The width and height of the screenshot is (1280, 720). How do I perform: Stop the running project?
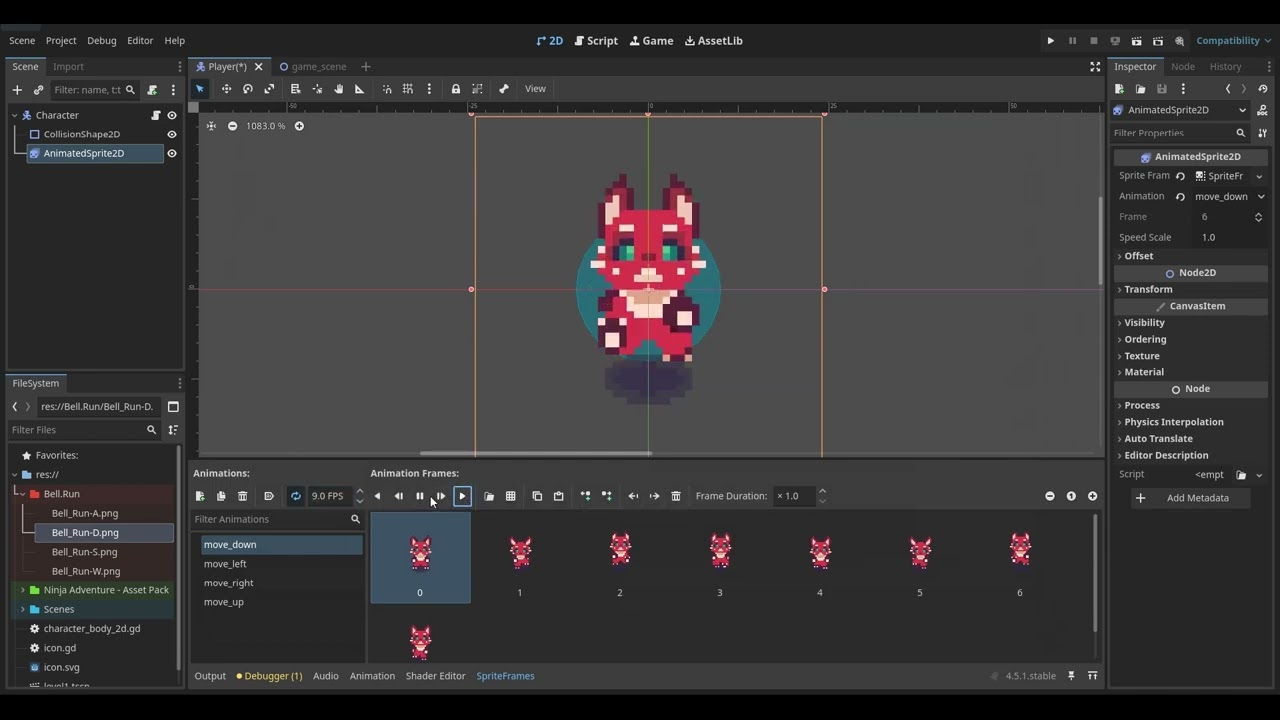point(1094,41)
